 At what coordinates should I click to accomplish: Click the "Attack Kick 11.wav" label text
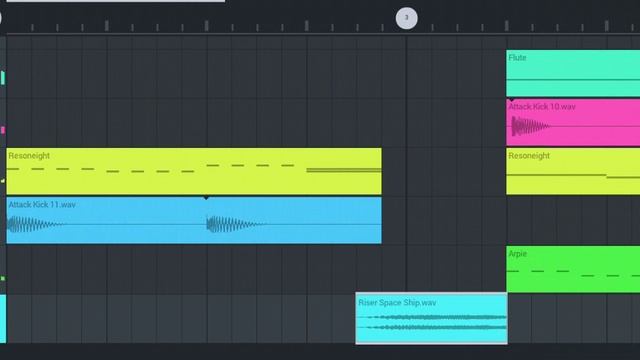click(x=42, y=204)
